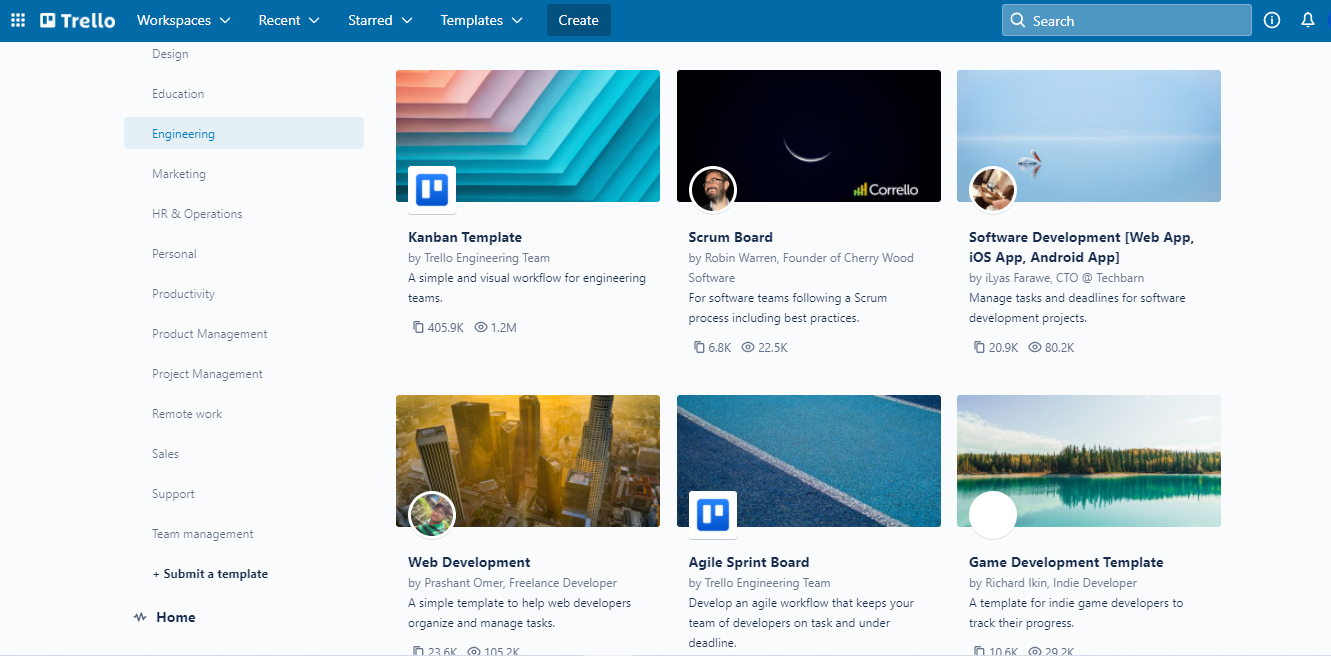Click the views eye icon under Kanban Template
The height and width of the screenshot is (656, 1331).
pos(480,327)
